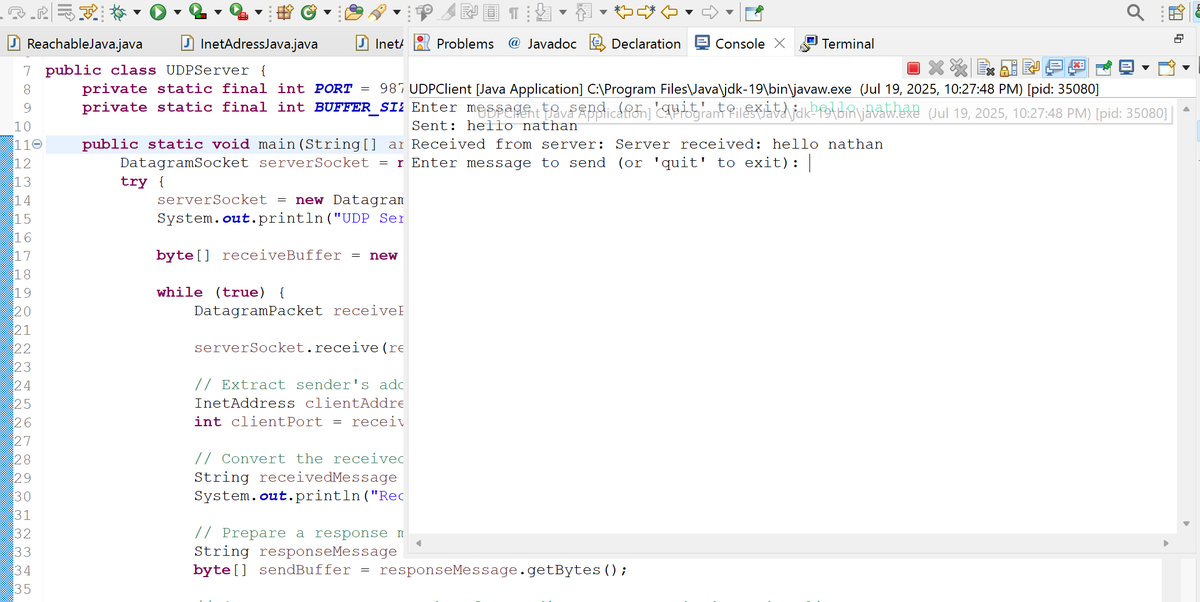Click the Console input prompt line
This screenshot has width=1200, height=602.
click(x=605, y=163)
